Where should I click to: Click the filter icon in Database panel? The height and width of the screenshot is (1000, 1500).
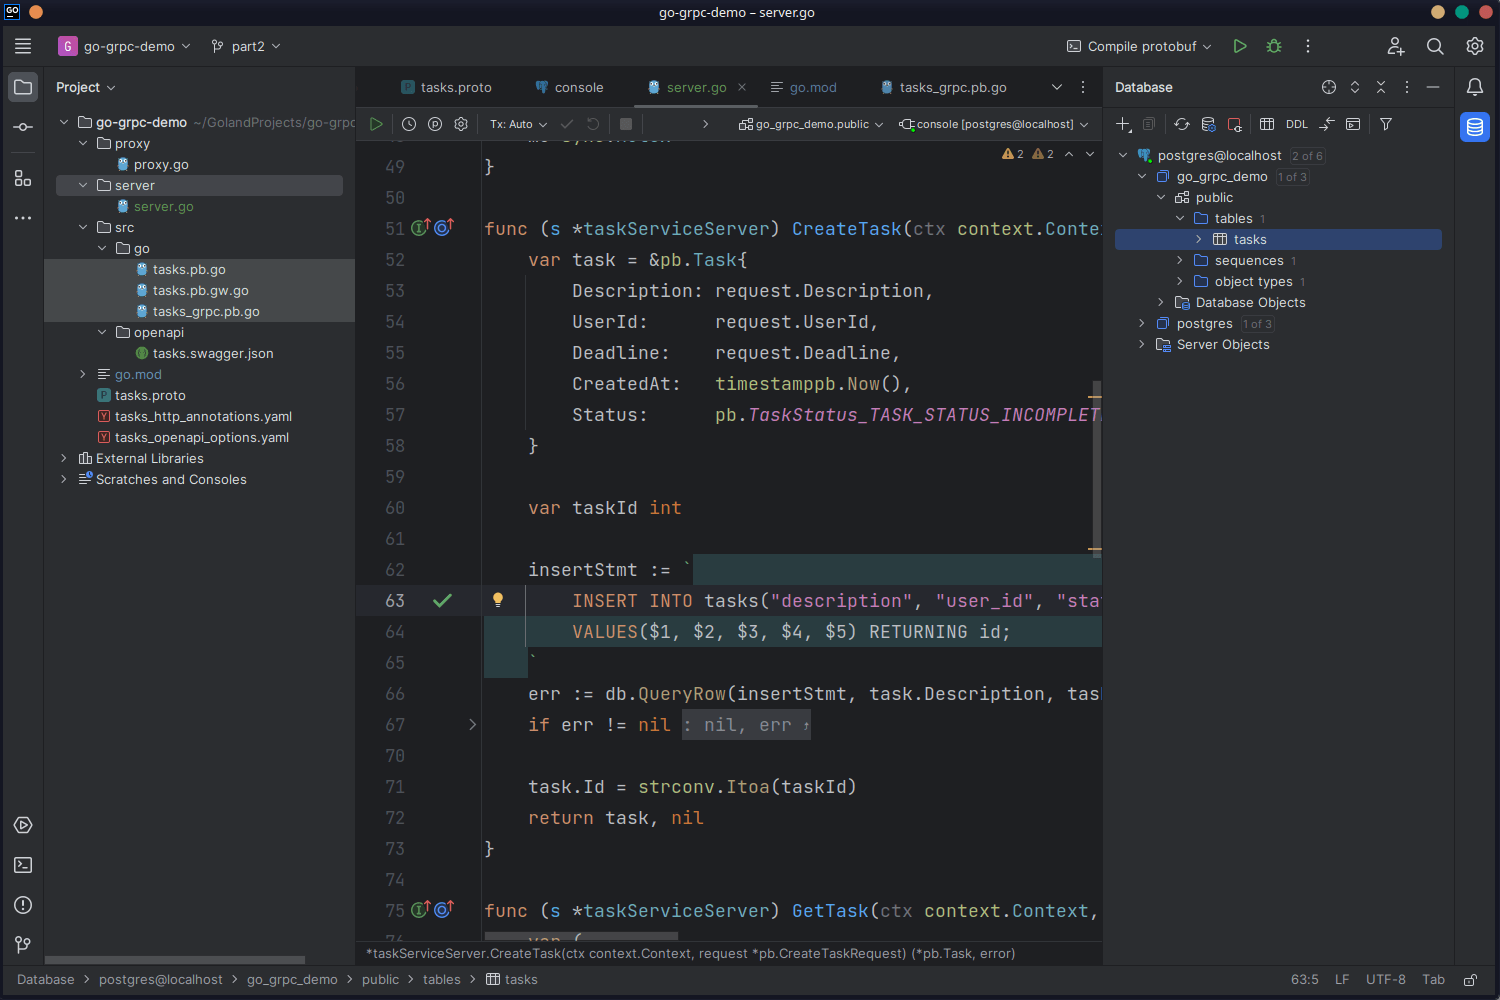point(1386,124)
